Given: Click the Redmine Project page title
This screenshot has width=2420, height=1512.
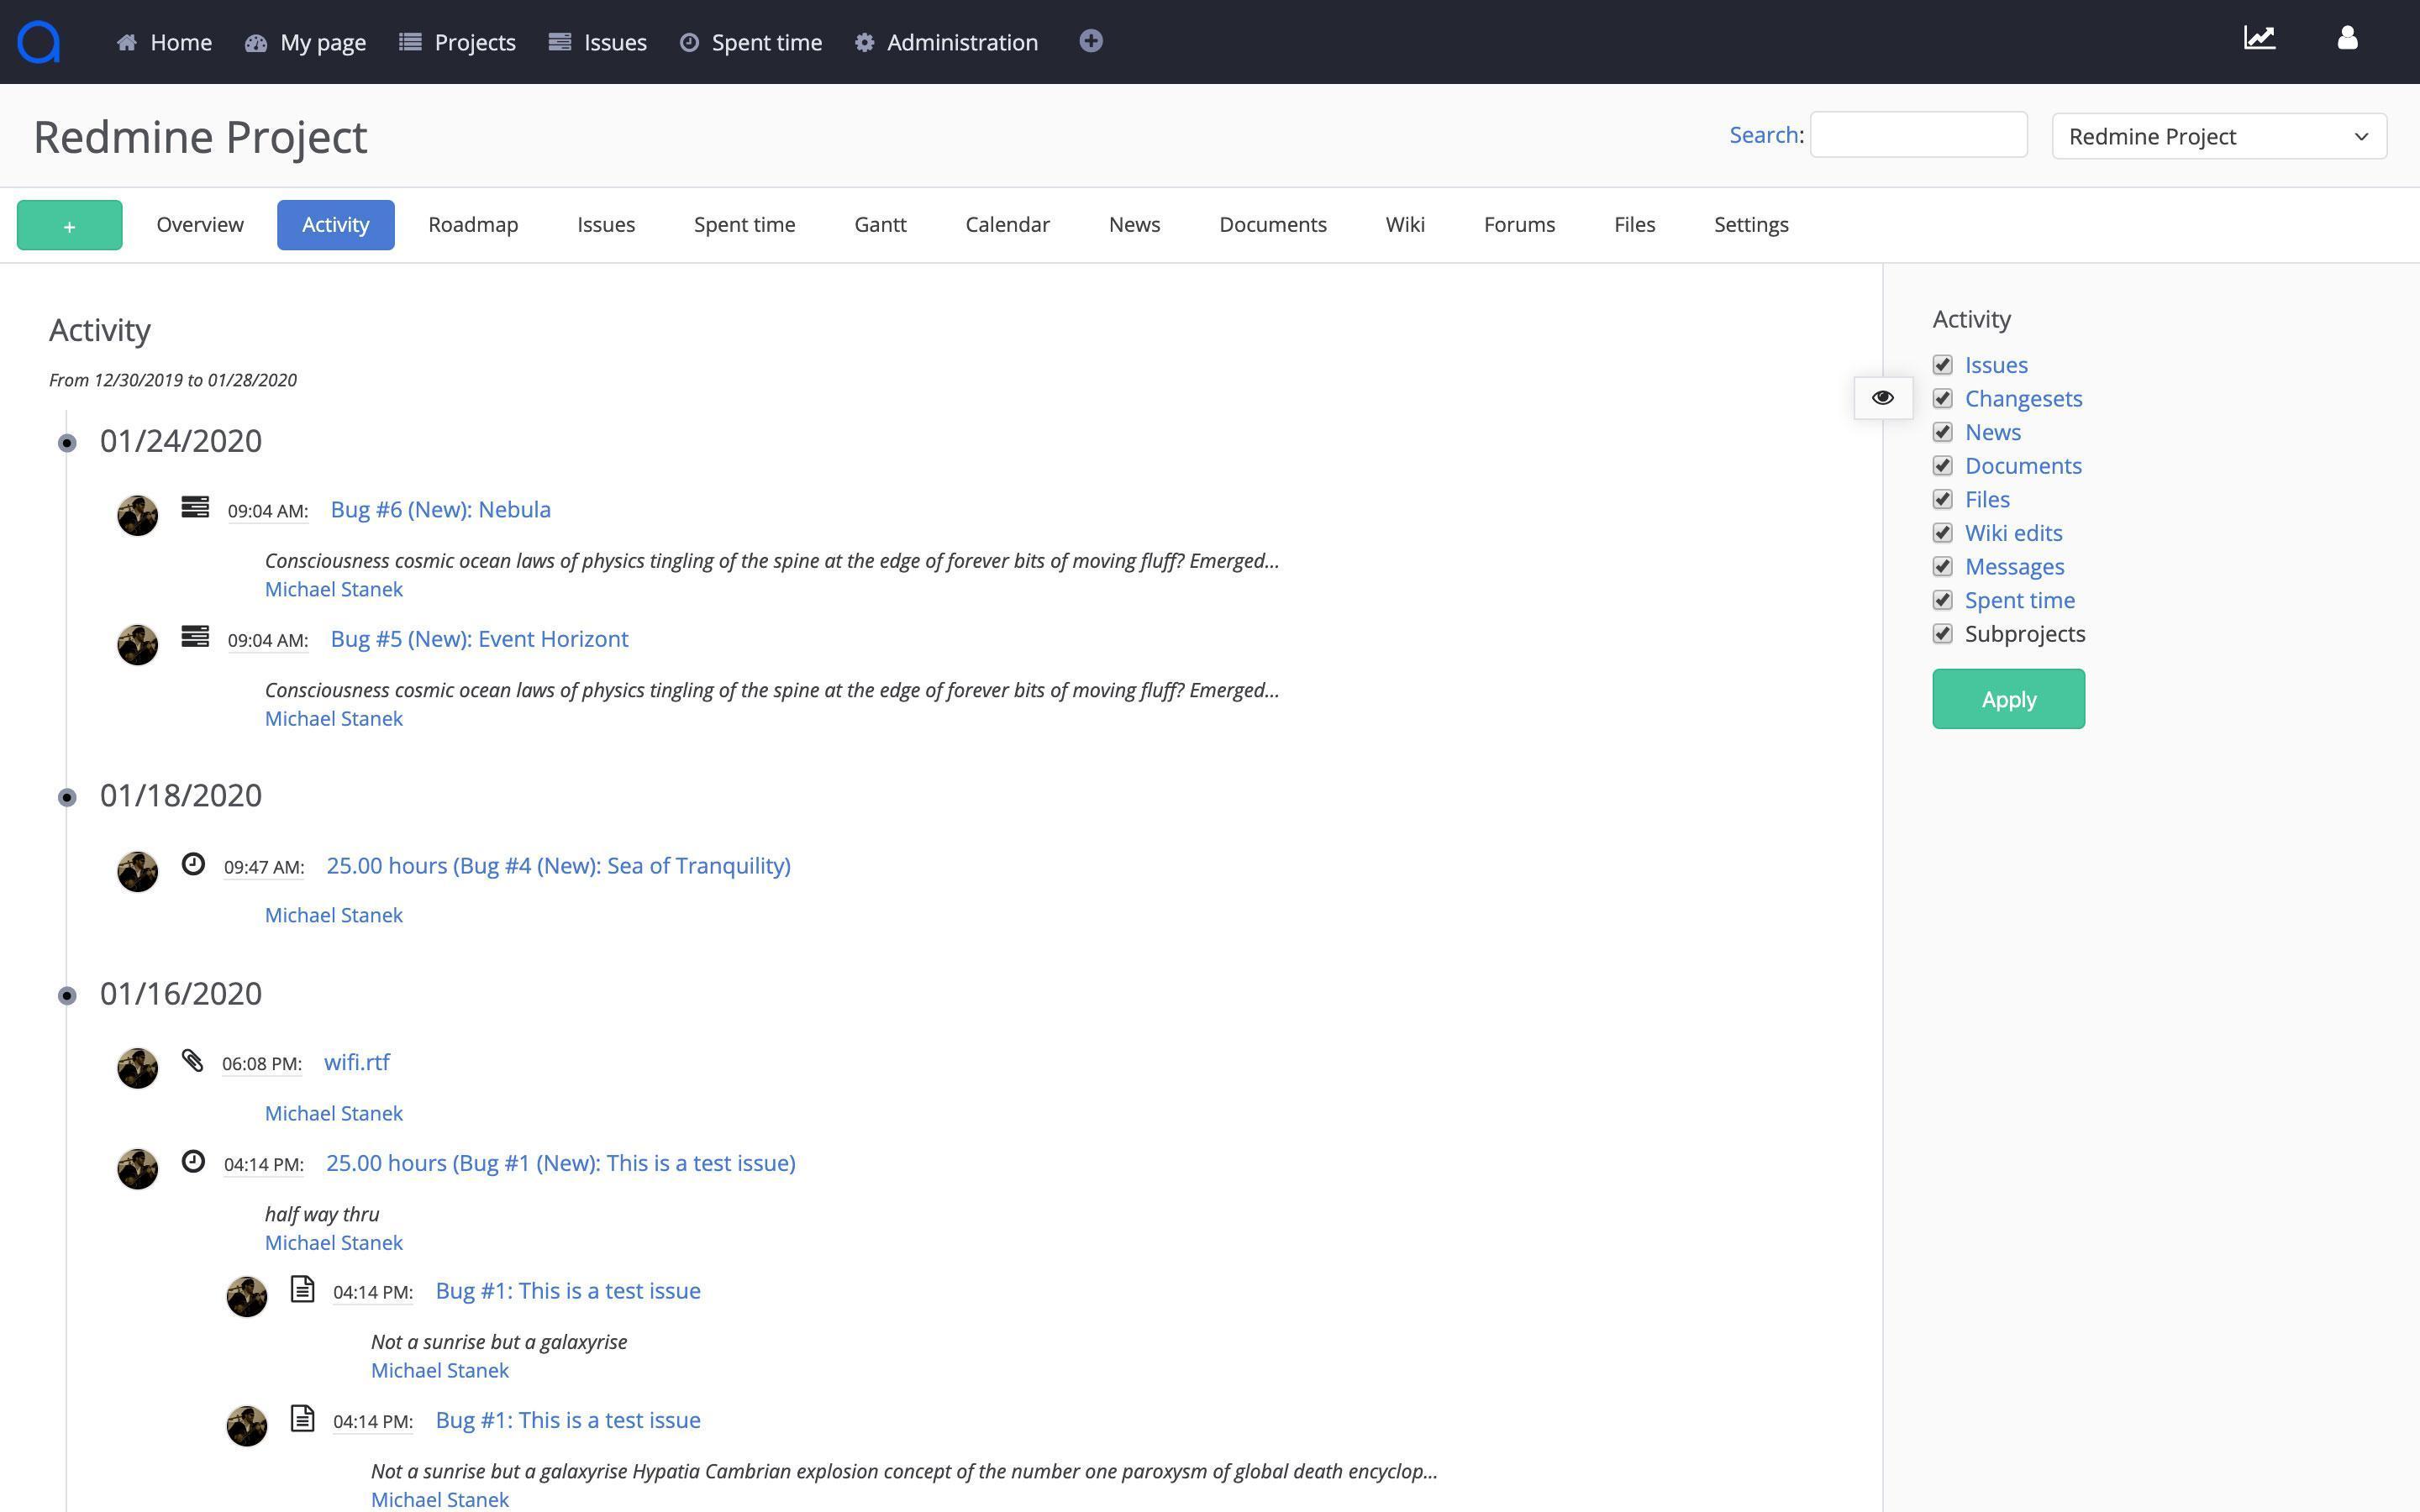Looking at the screenshot, I should (x=200, y=137).
